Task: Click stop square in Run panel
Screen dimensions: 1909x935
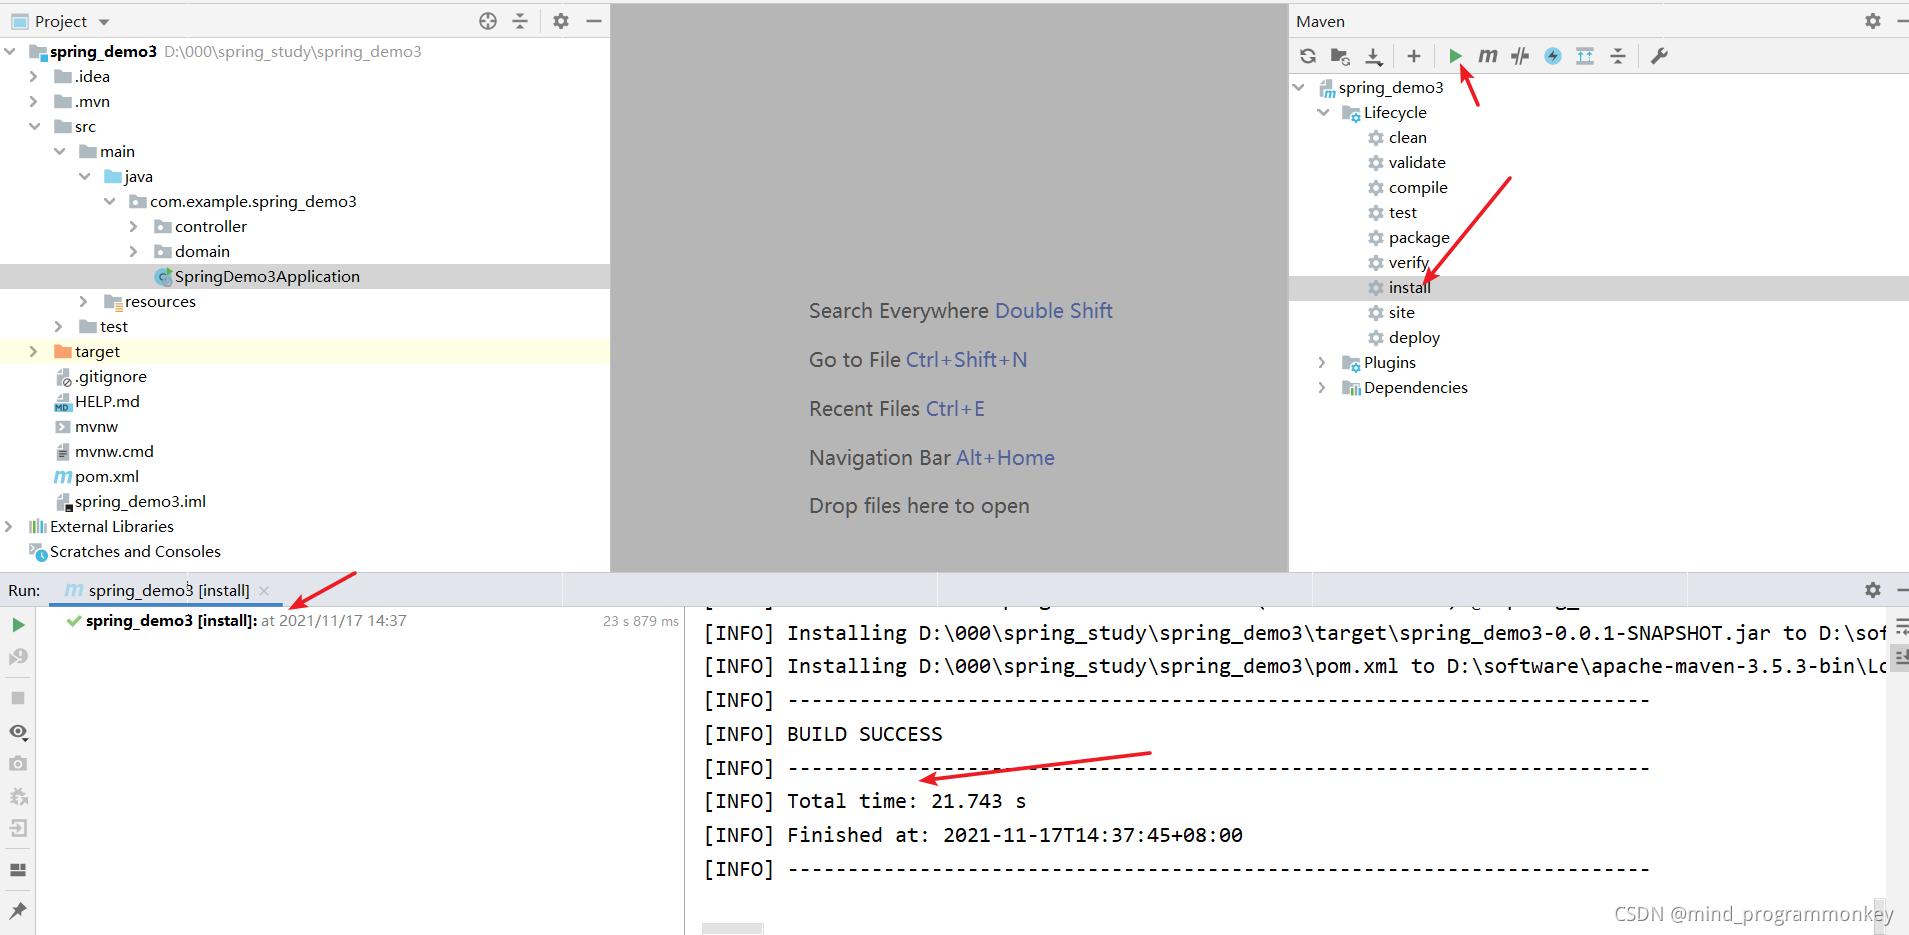Action: pos(18,698)
